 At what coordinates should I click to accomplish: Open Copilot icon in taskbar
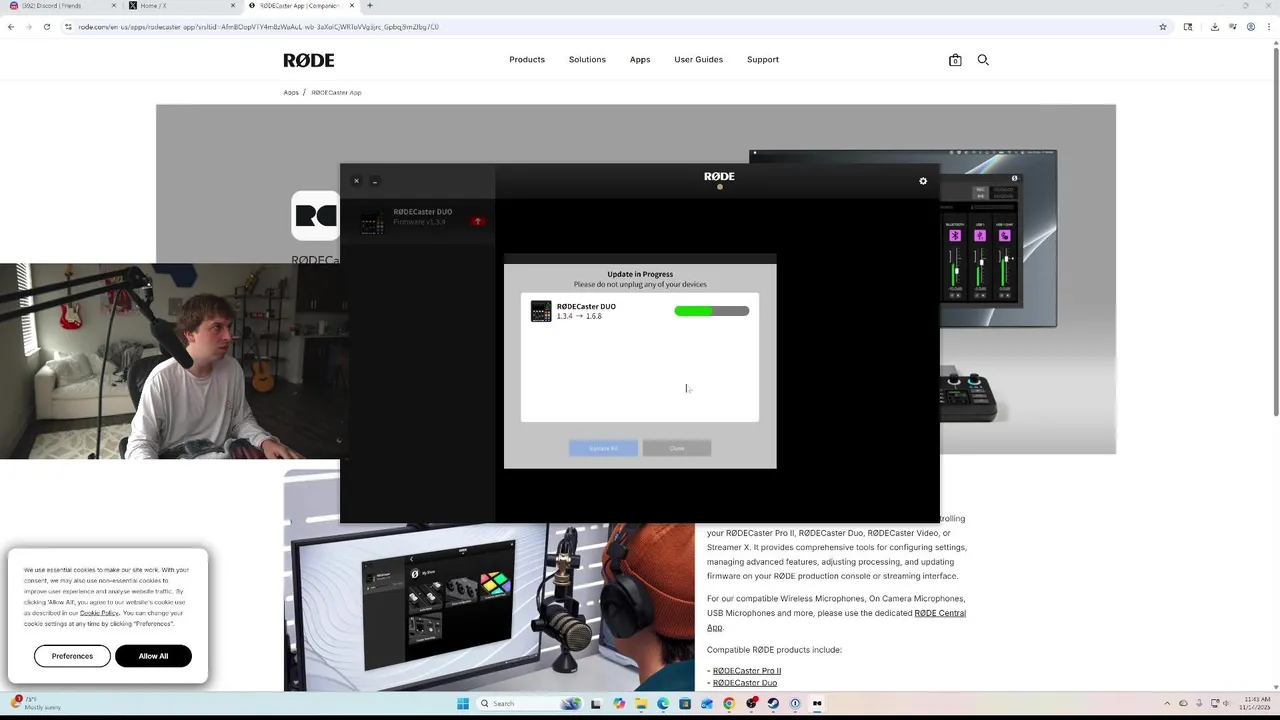pos(619,703)
